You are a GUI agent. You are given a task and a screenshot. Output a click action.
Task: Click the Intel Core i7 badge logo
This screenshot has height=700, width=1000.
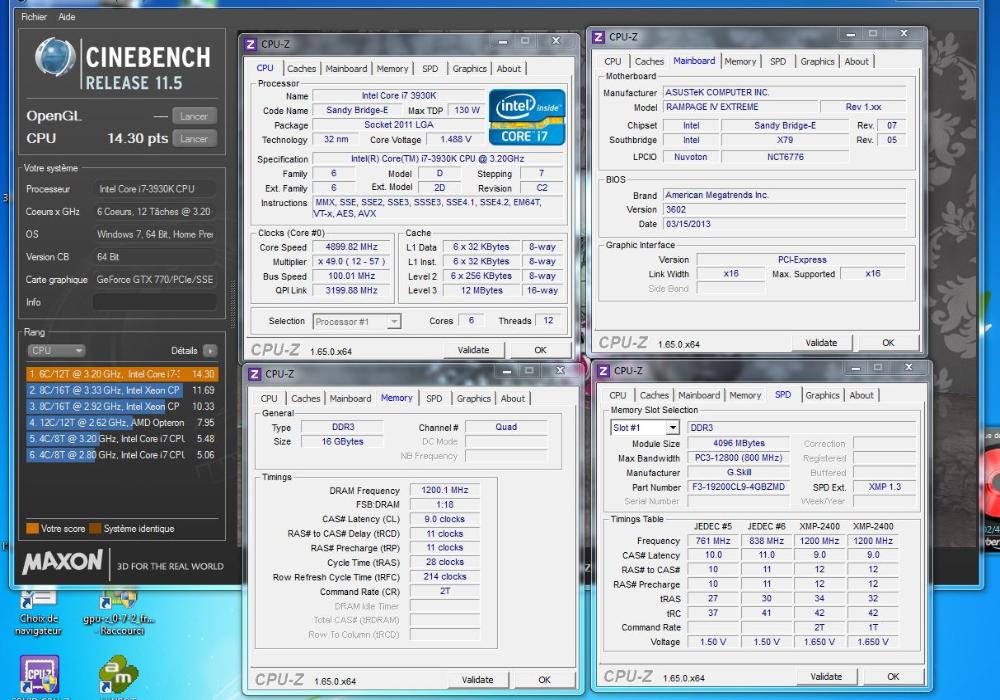tap(527, 117)
